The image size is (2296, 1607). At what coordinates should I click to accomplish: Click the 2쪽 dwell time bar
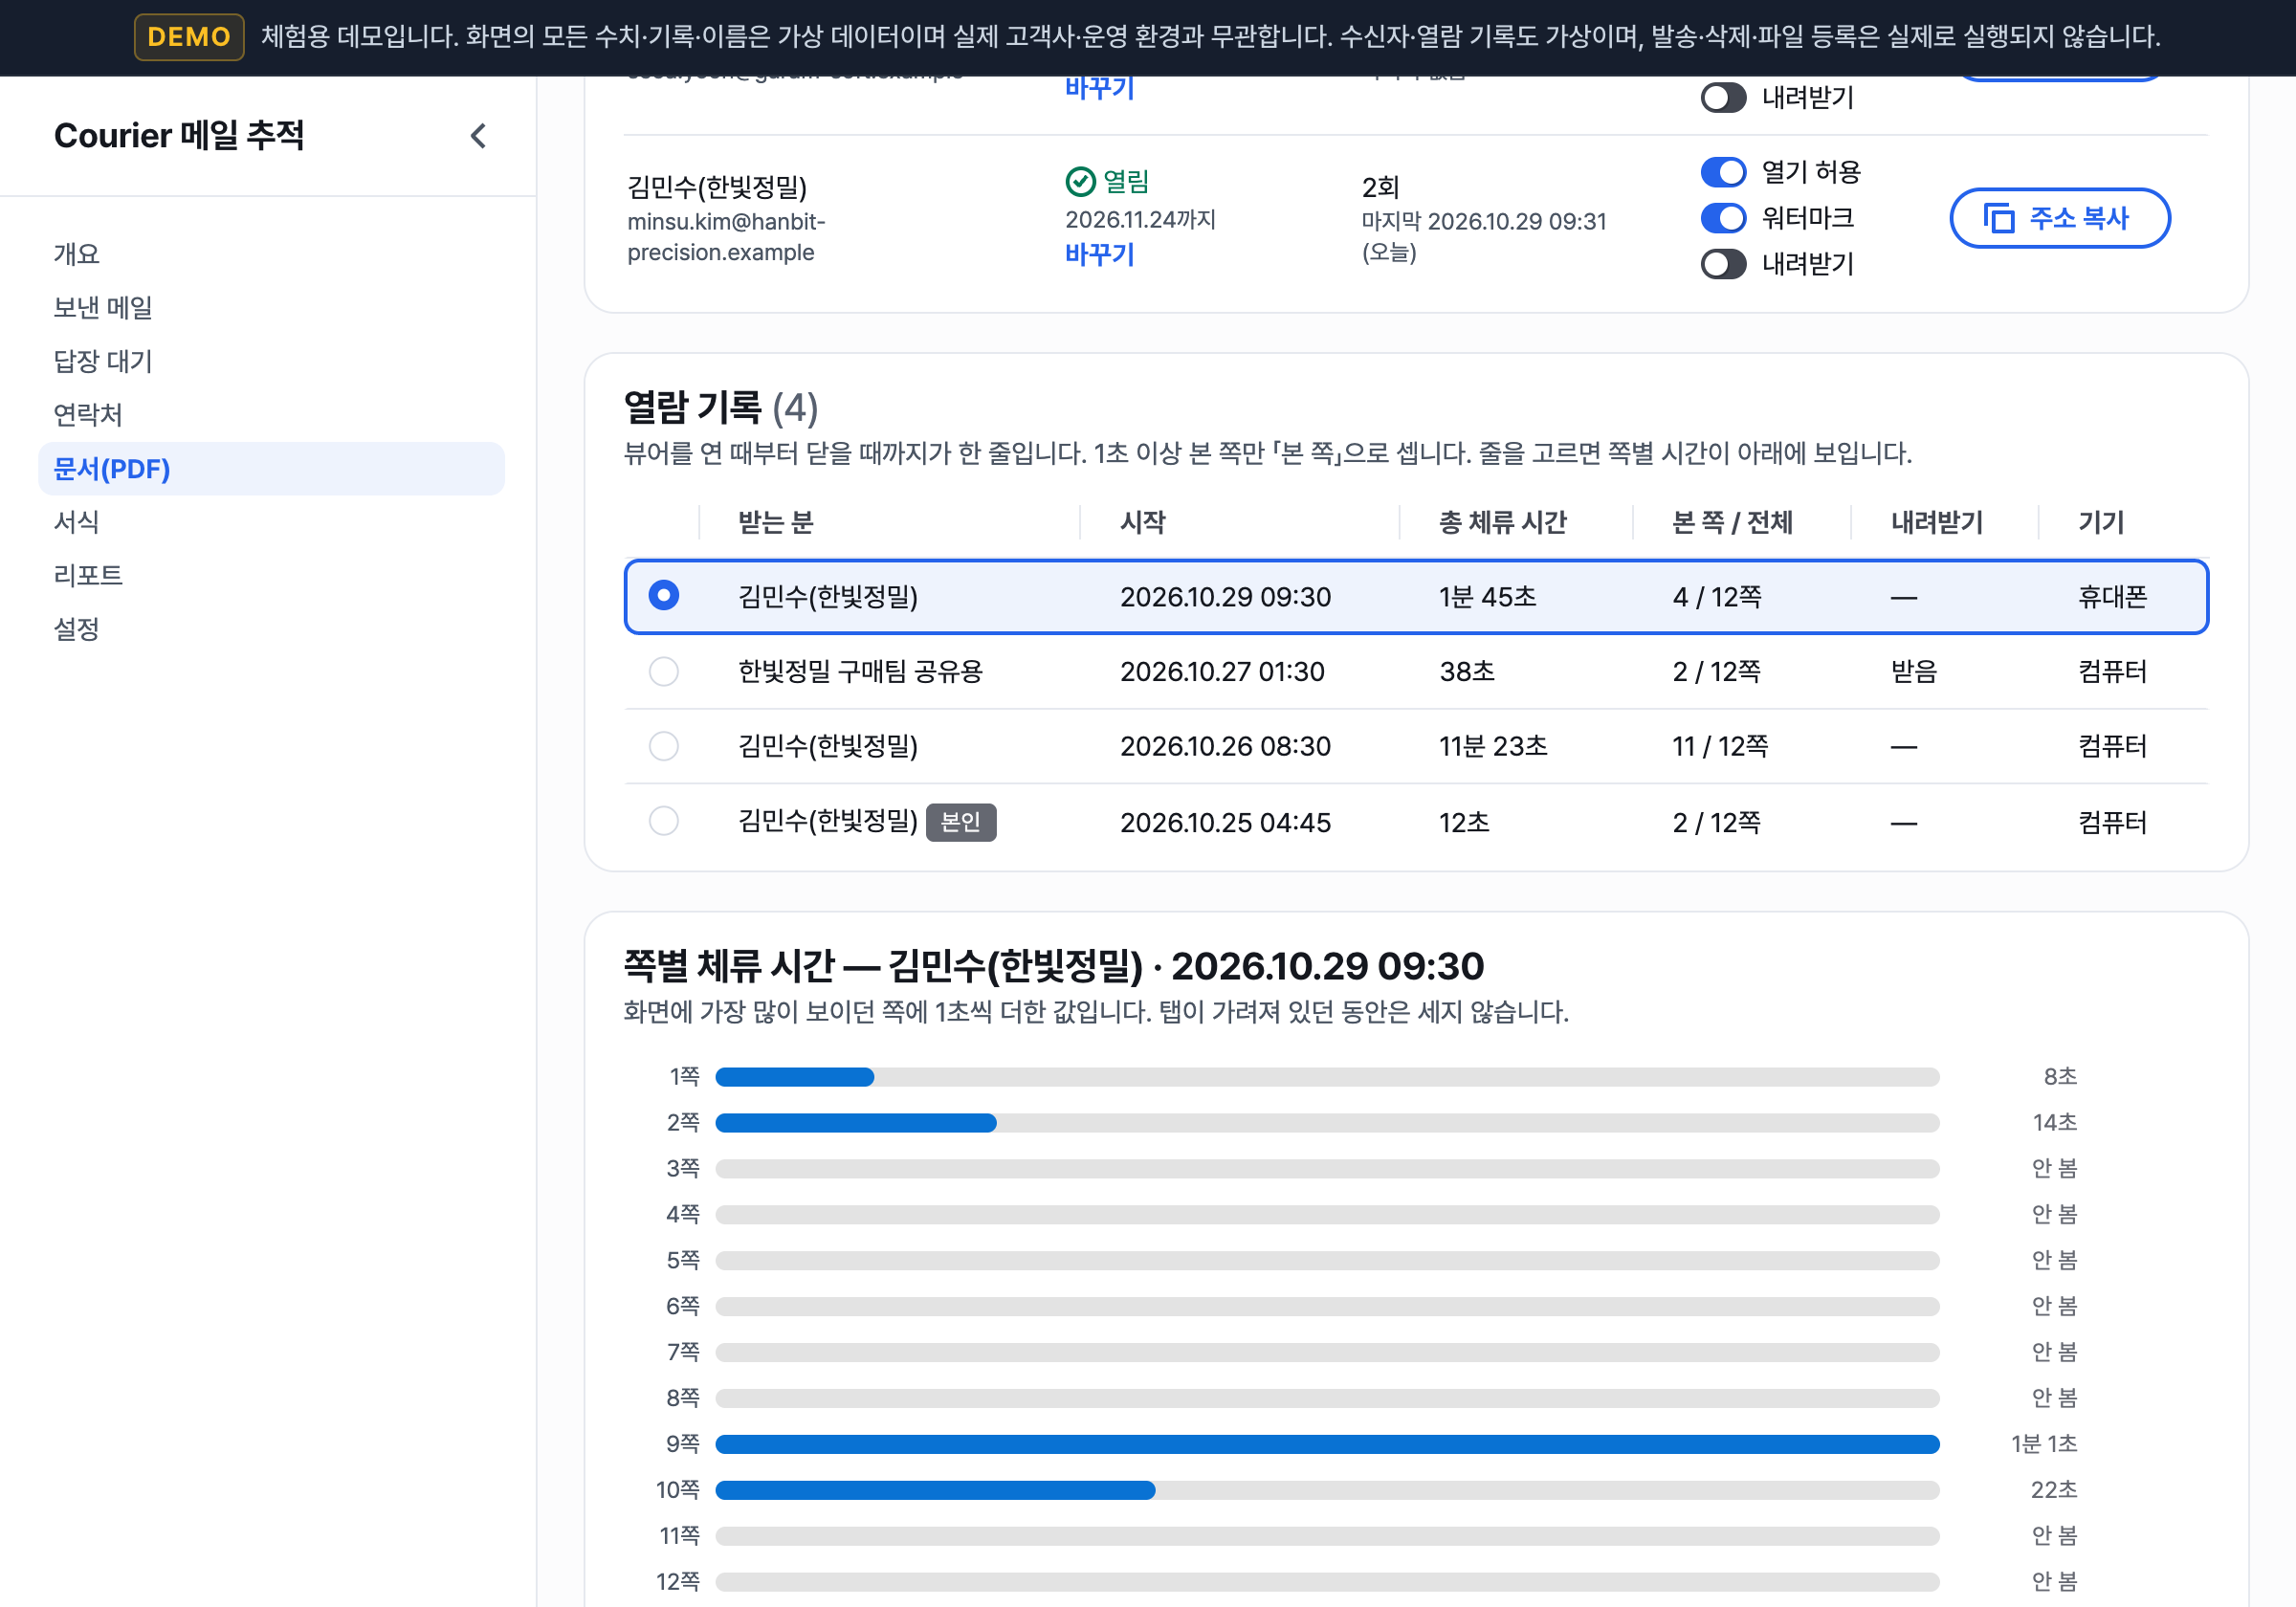tap(1327, 1122)
